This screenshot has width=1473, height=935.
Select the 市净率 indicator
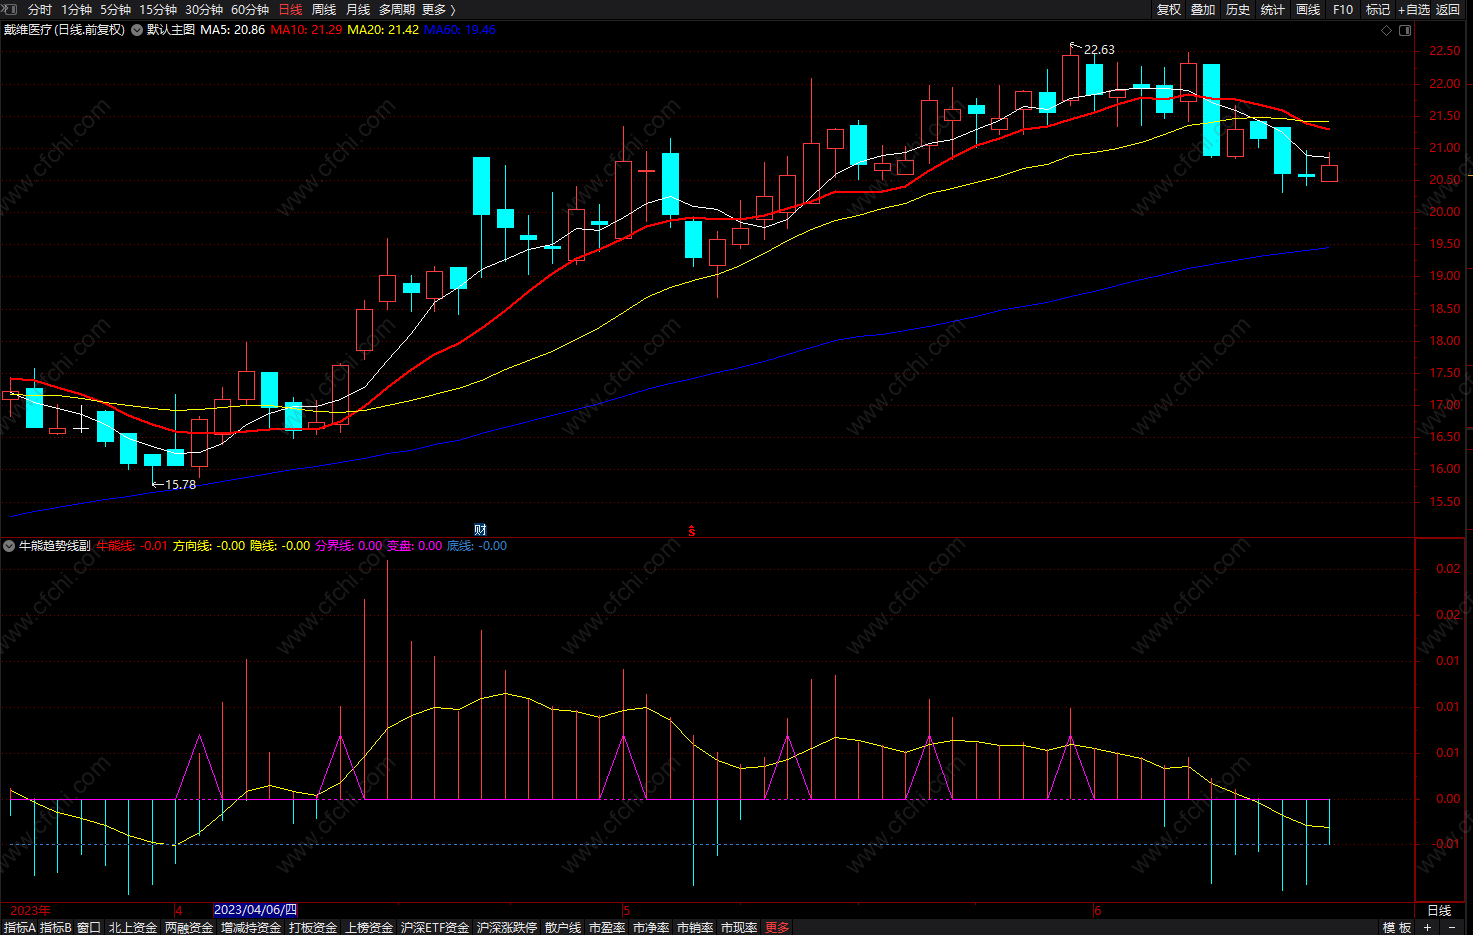[x=651, y=927]
